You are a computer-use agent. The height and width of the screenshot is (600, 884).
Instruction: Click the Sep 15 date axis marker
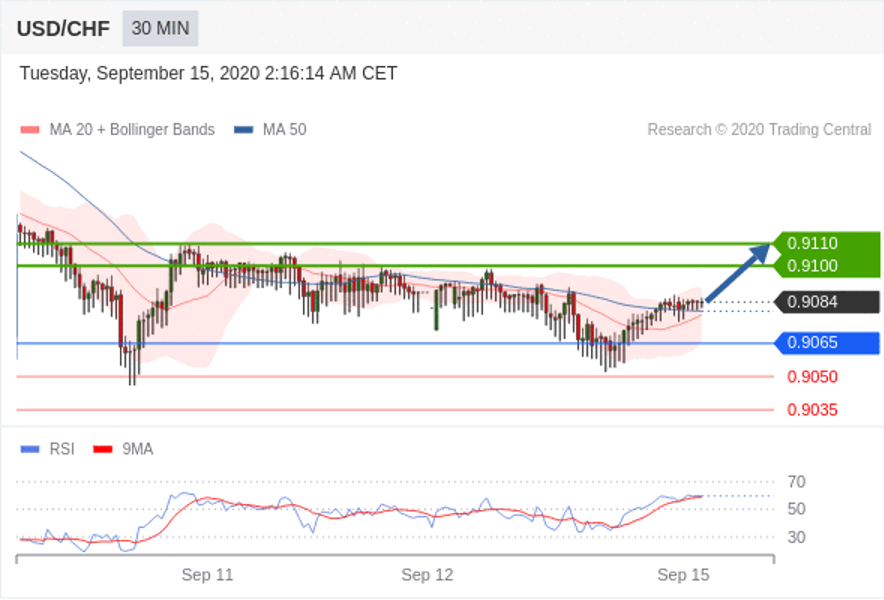683,575
